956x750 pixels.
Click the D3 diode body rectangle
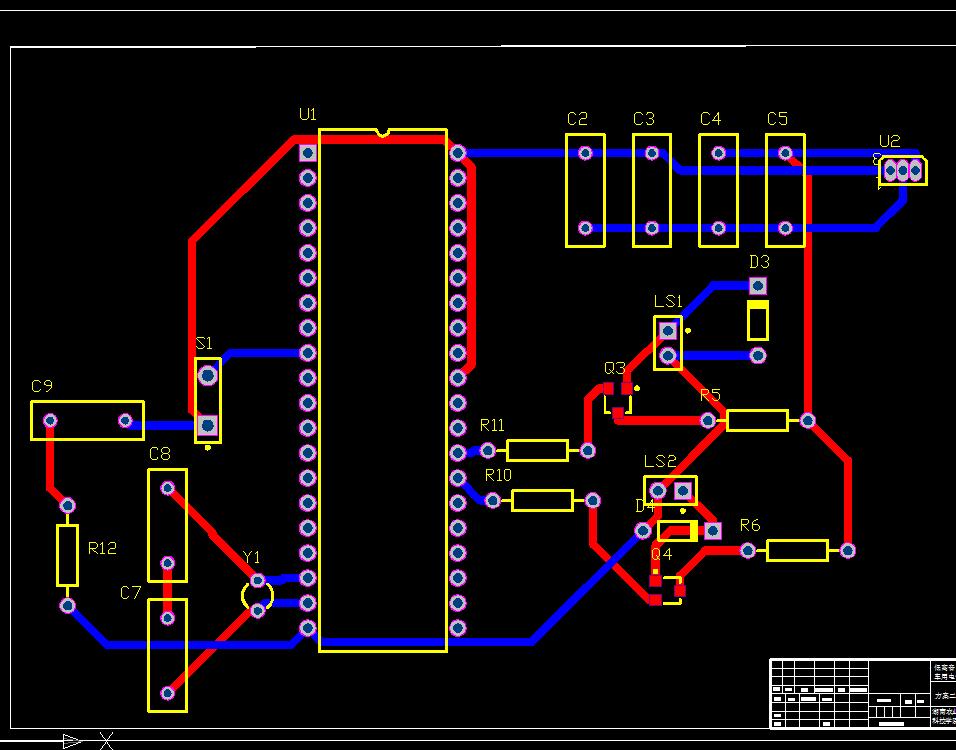758,320
